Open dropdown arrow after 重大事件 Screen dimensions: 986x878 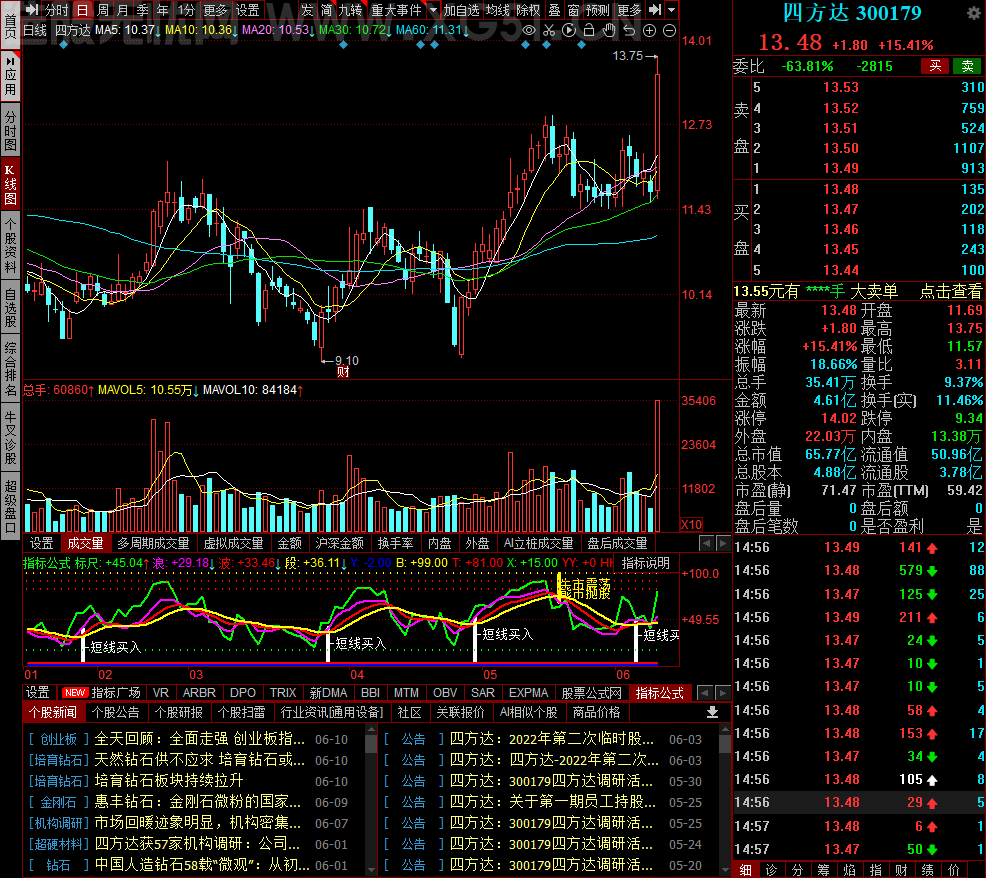pyautogui.click(x=433, y=10)
